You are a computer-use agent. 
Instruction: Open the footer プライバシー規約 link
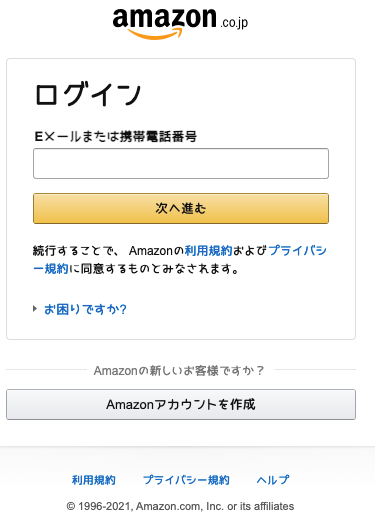186,480
